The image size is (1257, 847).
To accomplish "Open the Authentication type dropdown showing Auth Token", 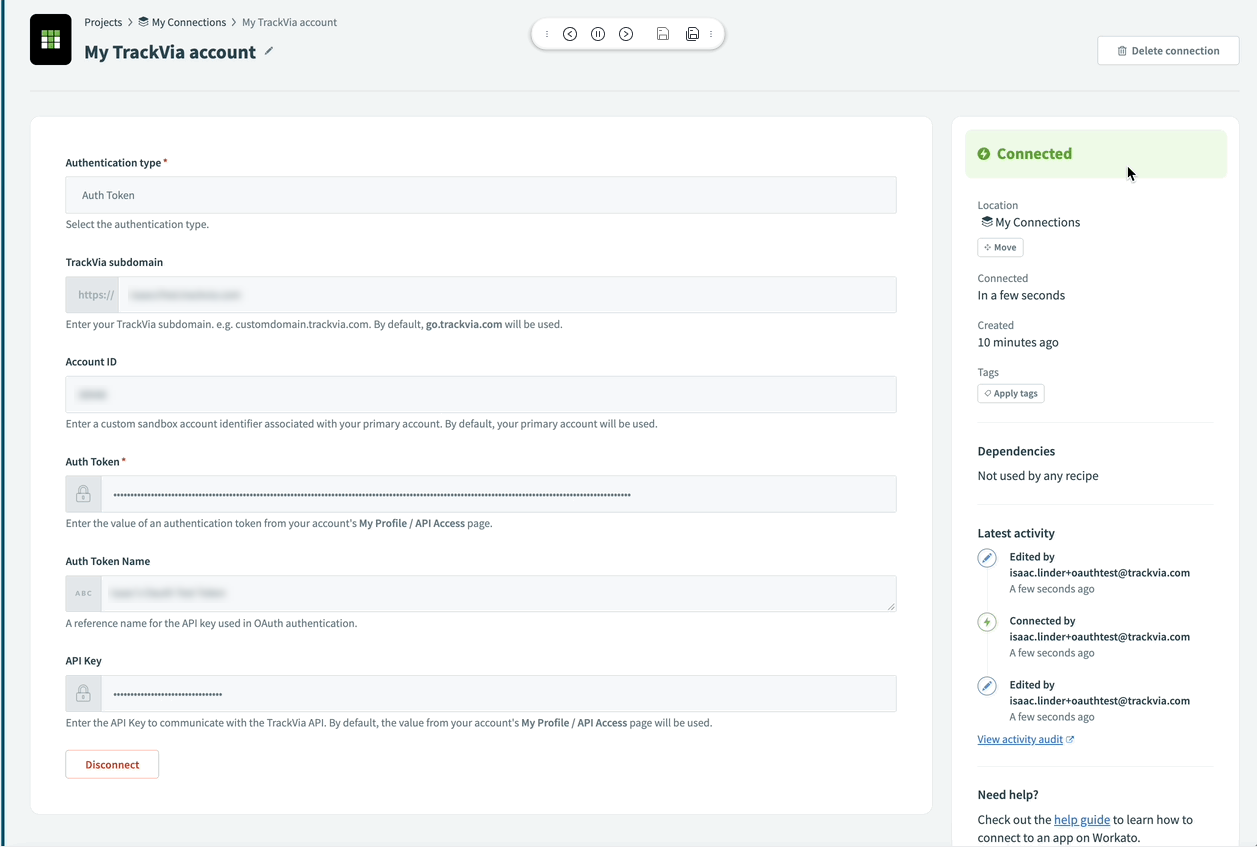I will pos(481,195).
